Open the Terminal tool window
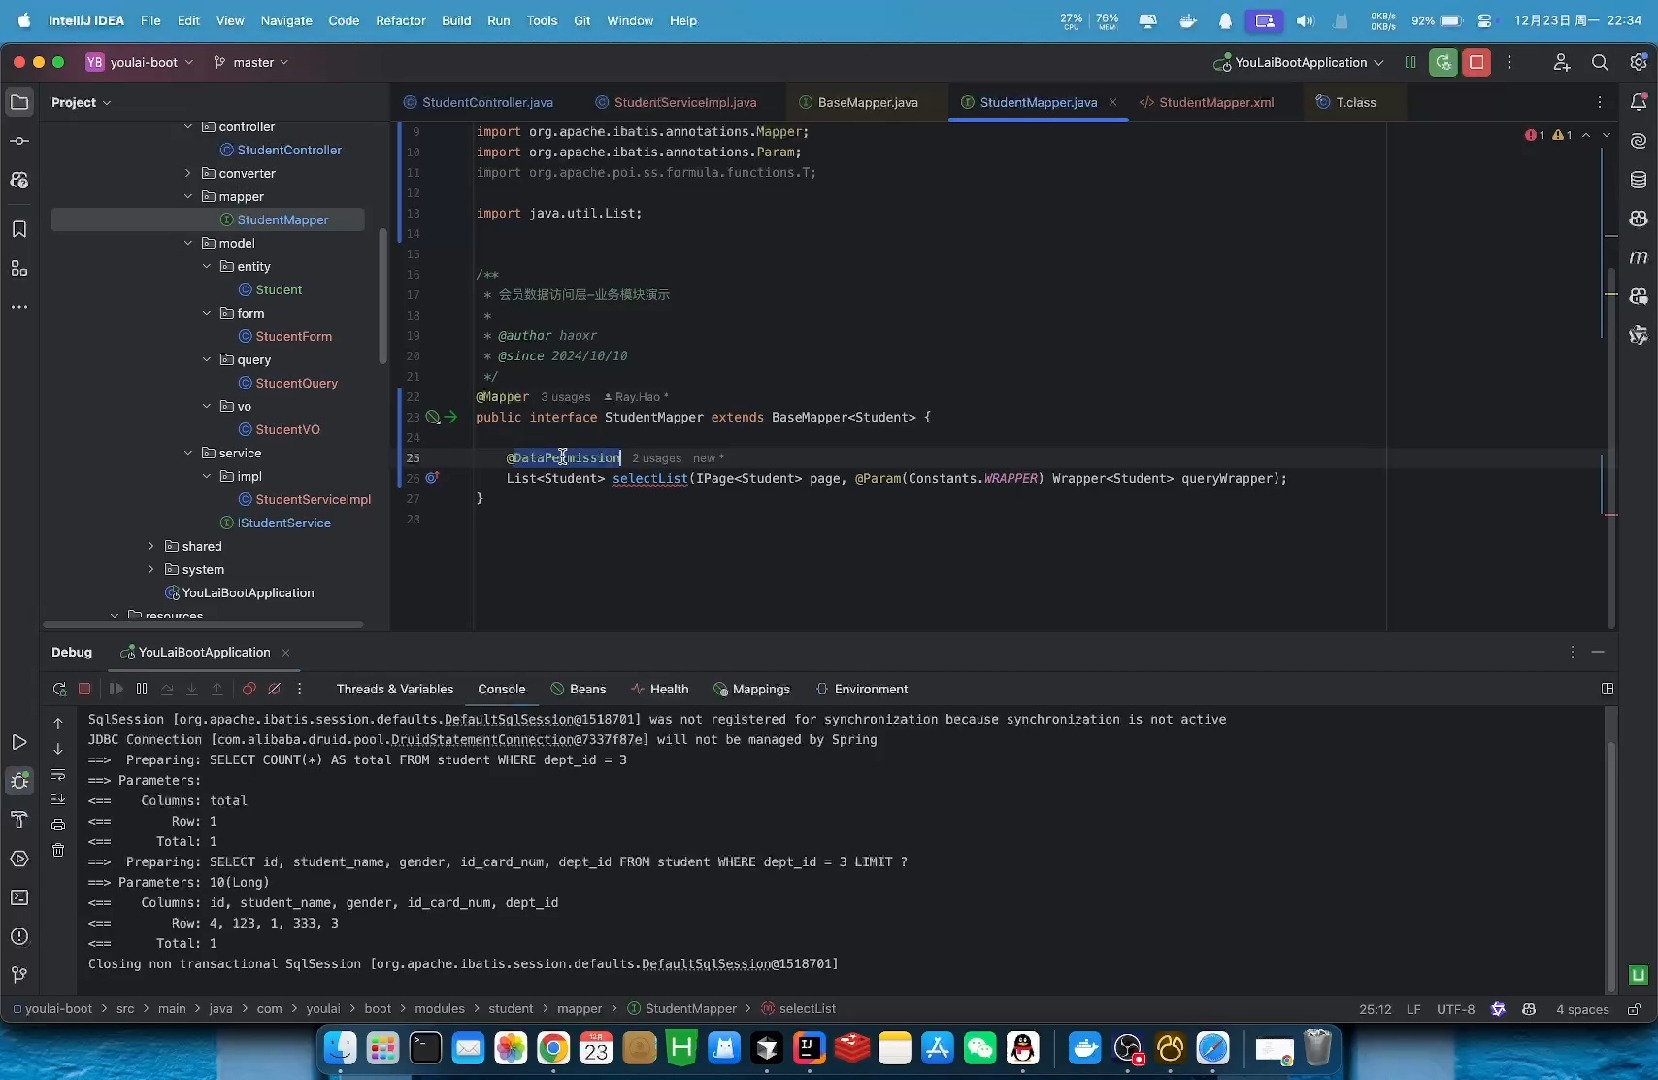This screenshot has width=1658, height=1080. pos(19,898)
